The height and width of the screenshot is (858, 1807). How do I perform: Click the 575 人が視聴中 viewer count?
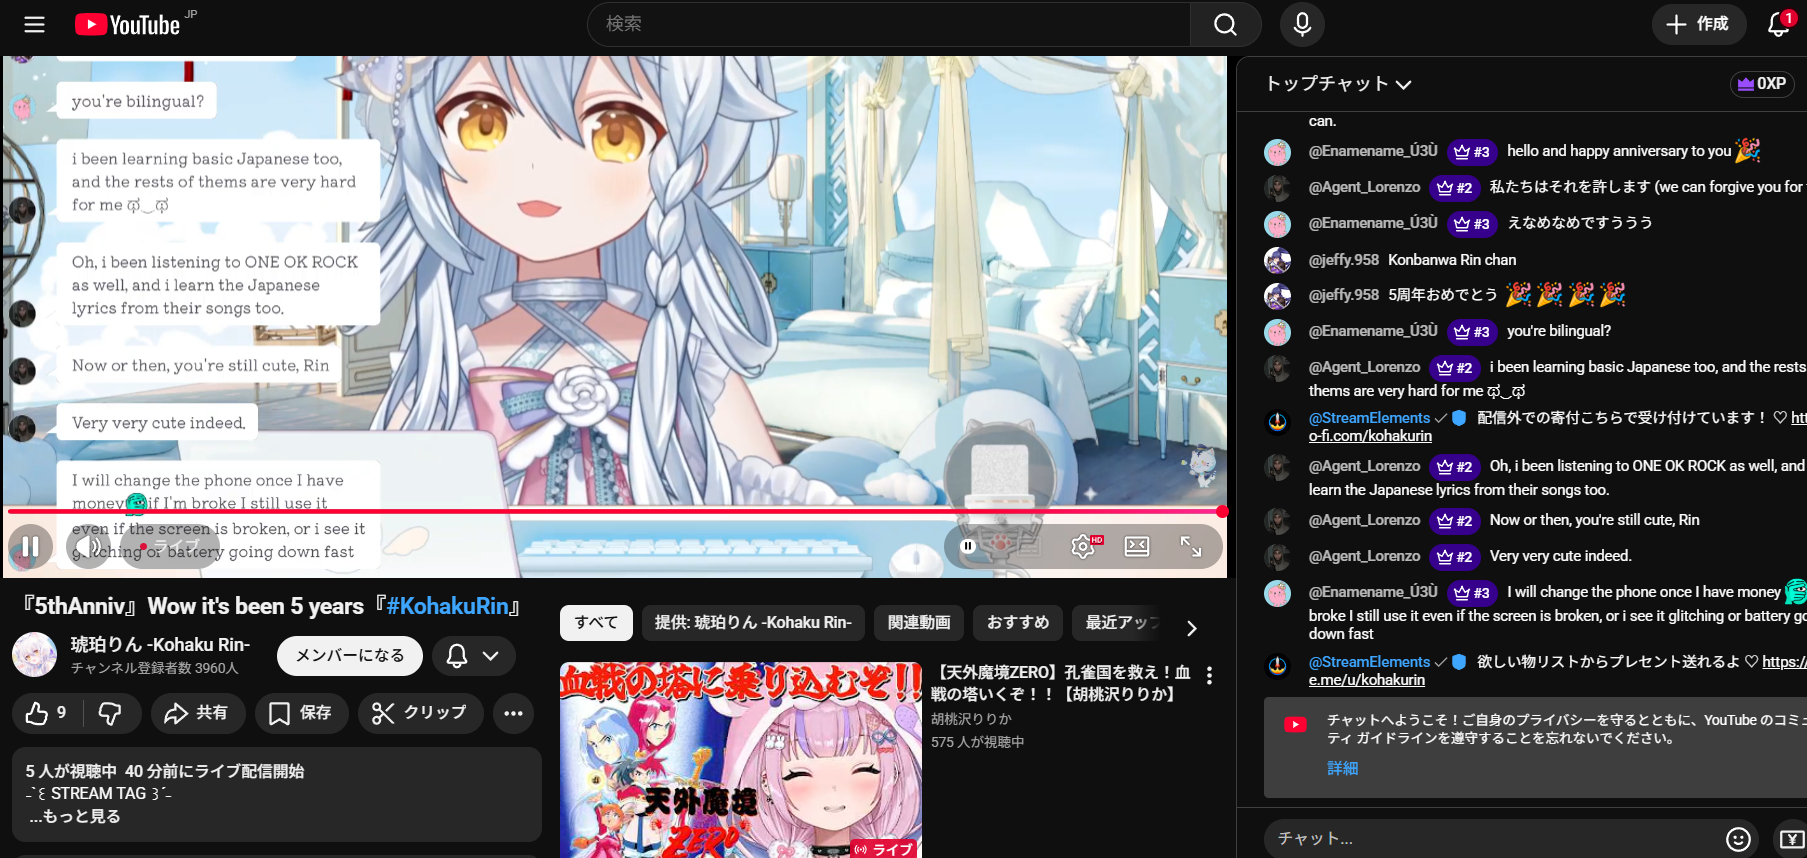(977, 742)
